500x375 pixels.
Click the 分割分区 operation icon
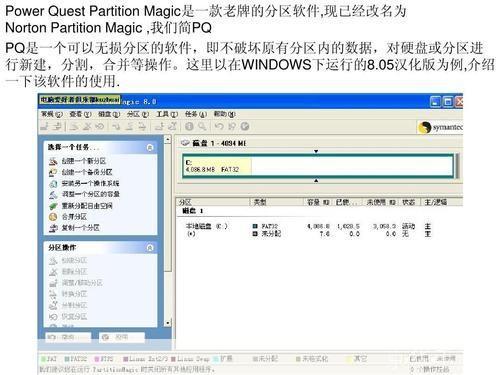coord(53,305)
